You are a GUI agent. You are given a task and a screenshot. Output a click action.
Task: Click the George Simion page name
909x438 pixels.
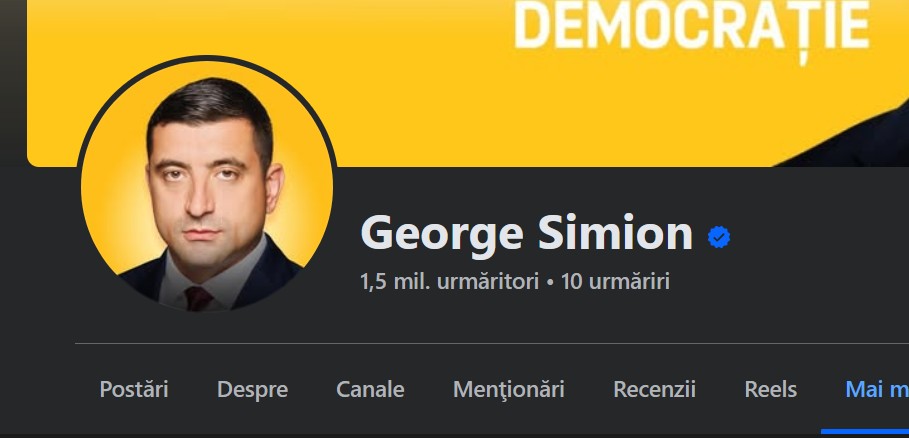click(526, 233)
